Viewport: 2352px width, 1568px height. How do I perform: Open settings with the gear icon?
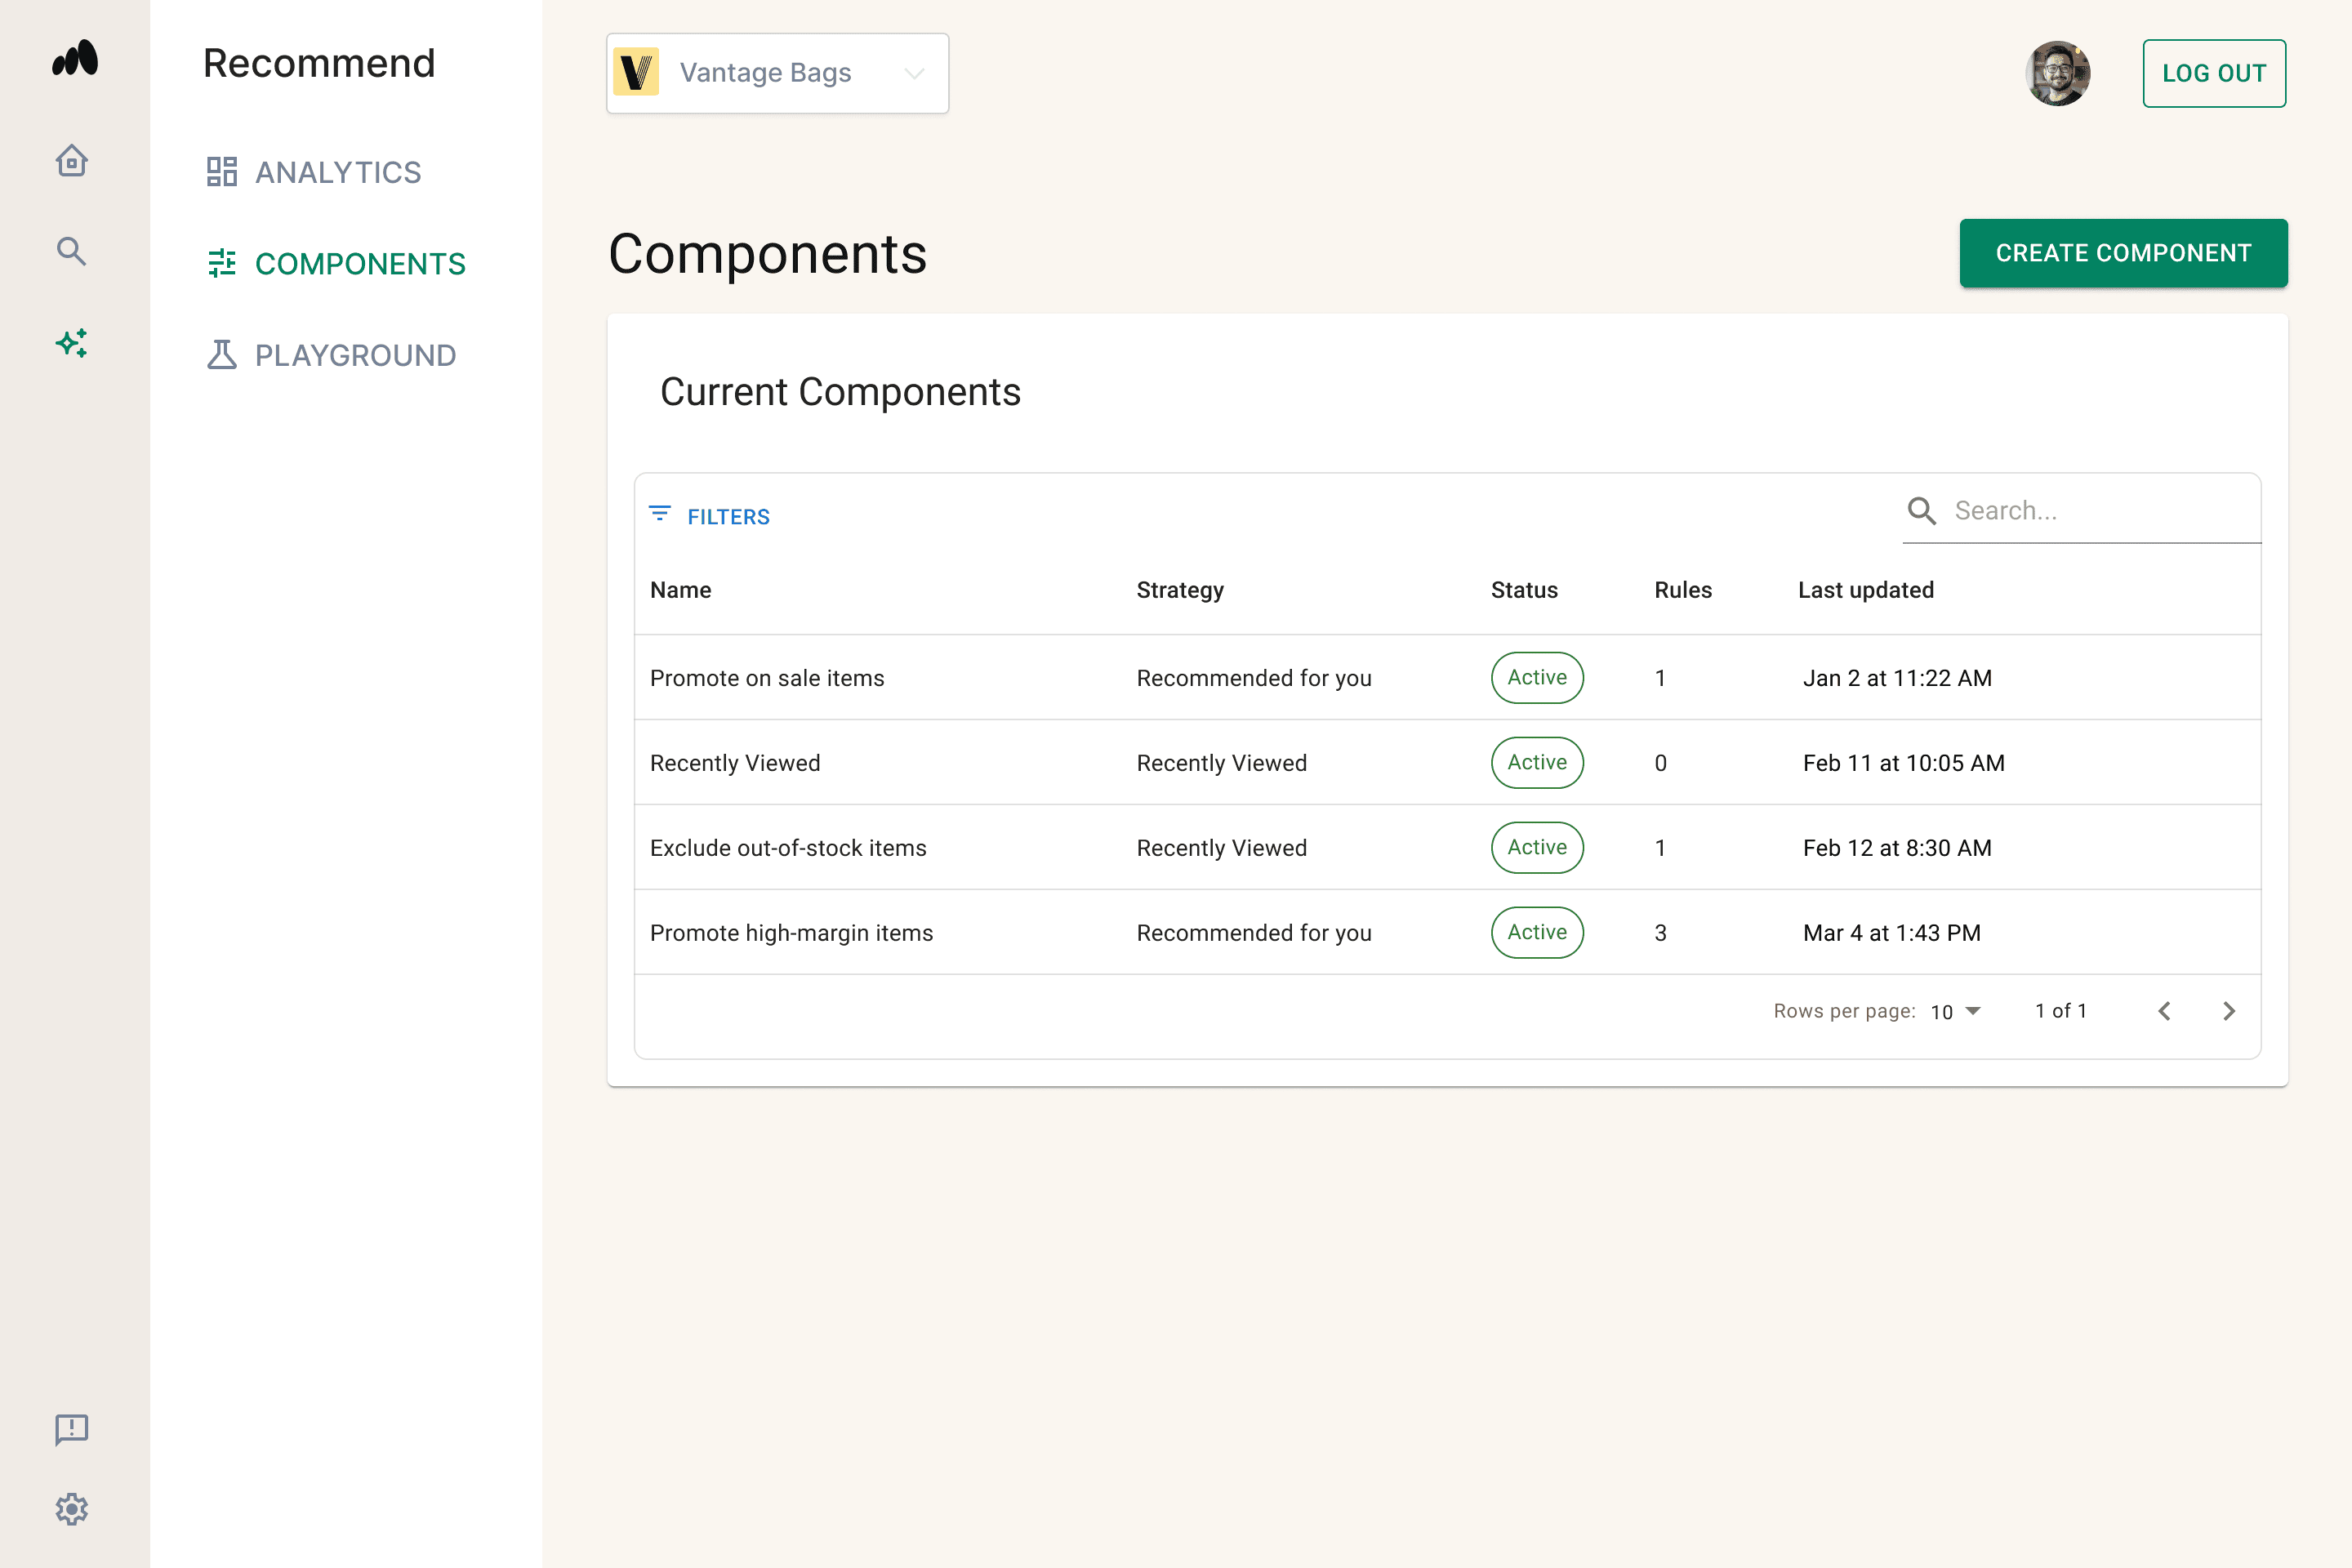click(71, 1510)
